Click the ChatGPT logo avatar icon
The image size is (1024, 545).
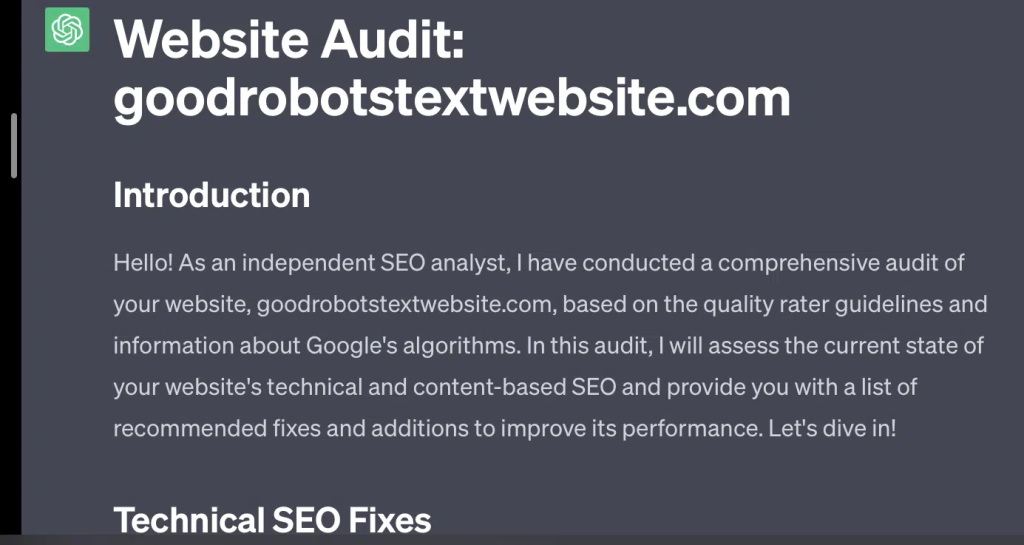click(68, 30)
